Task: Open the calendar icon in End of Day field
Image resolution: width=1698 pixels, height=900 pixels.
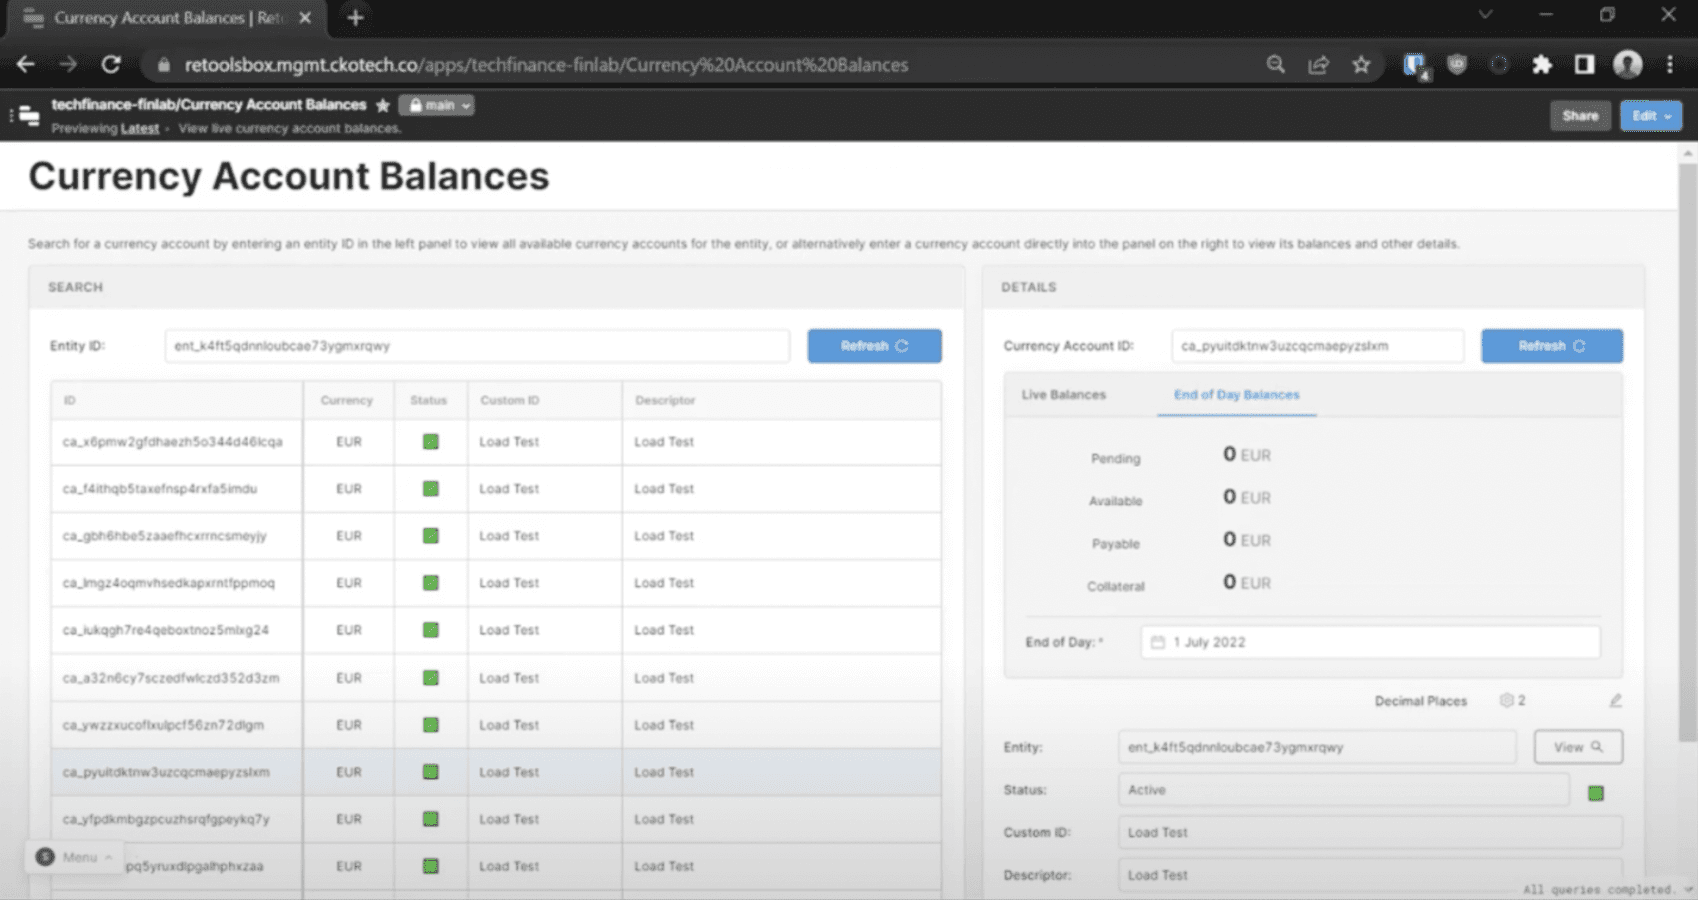Action: pos(1158,642)
